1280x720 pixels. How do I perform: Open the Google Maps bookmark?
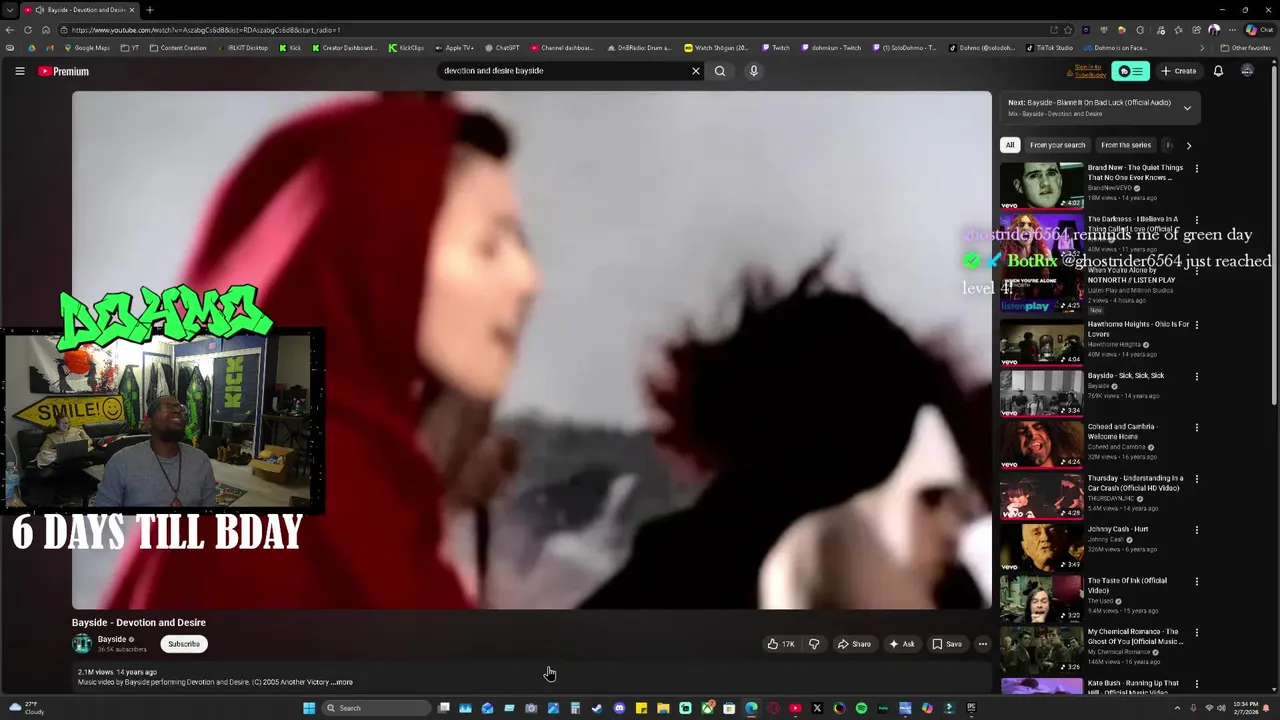tap(88, 48)
